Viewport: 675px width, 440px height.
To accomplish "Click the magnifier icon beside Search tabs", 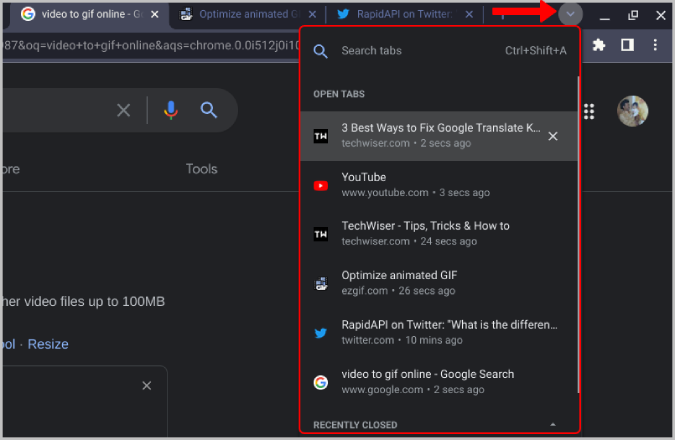I will tap(320, 51).
